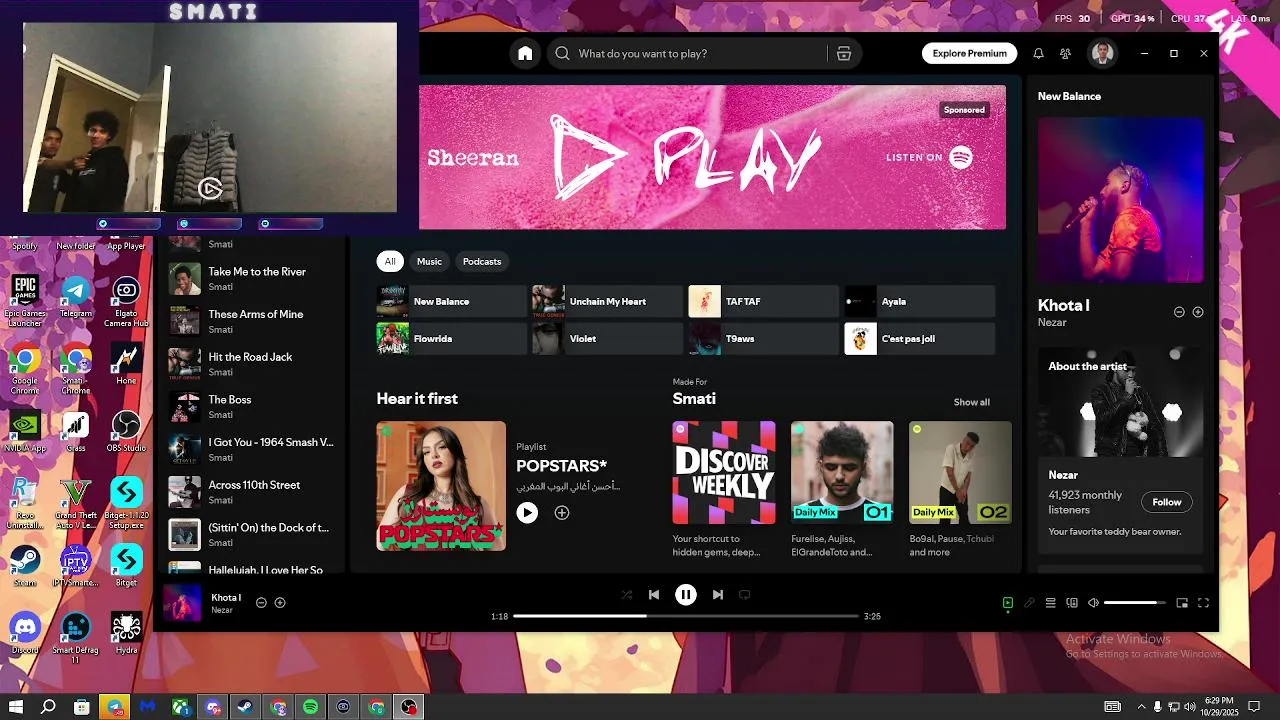Toggle shuffle in player bar

coord(627,594)
